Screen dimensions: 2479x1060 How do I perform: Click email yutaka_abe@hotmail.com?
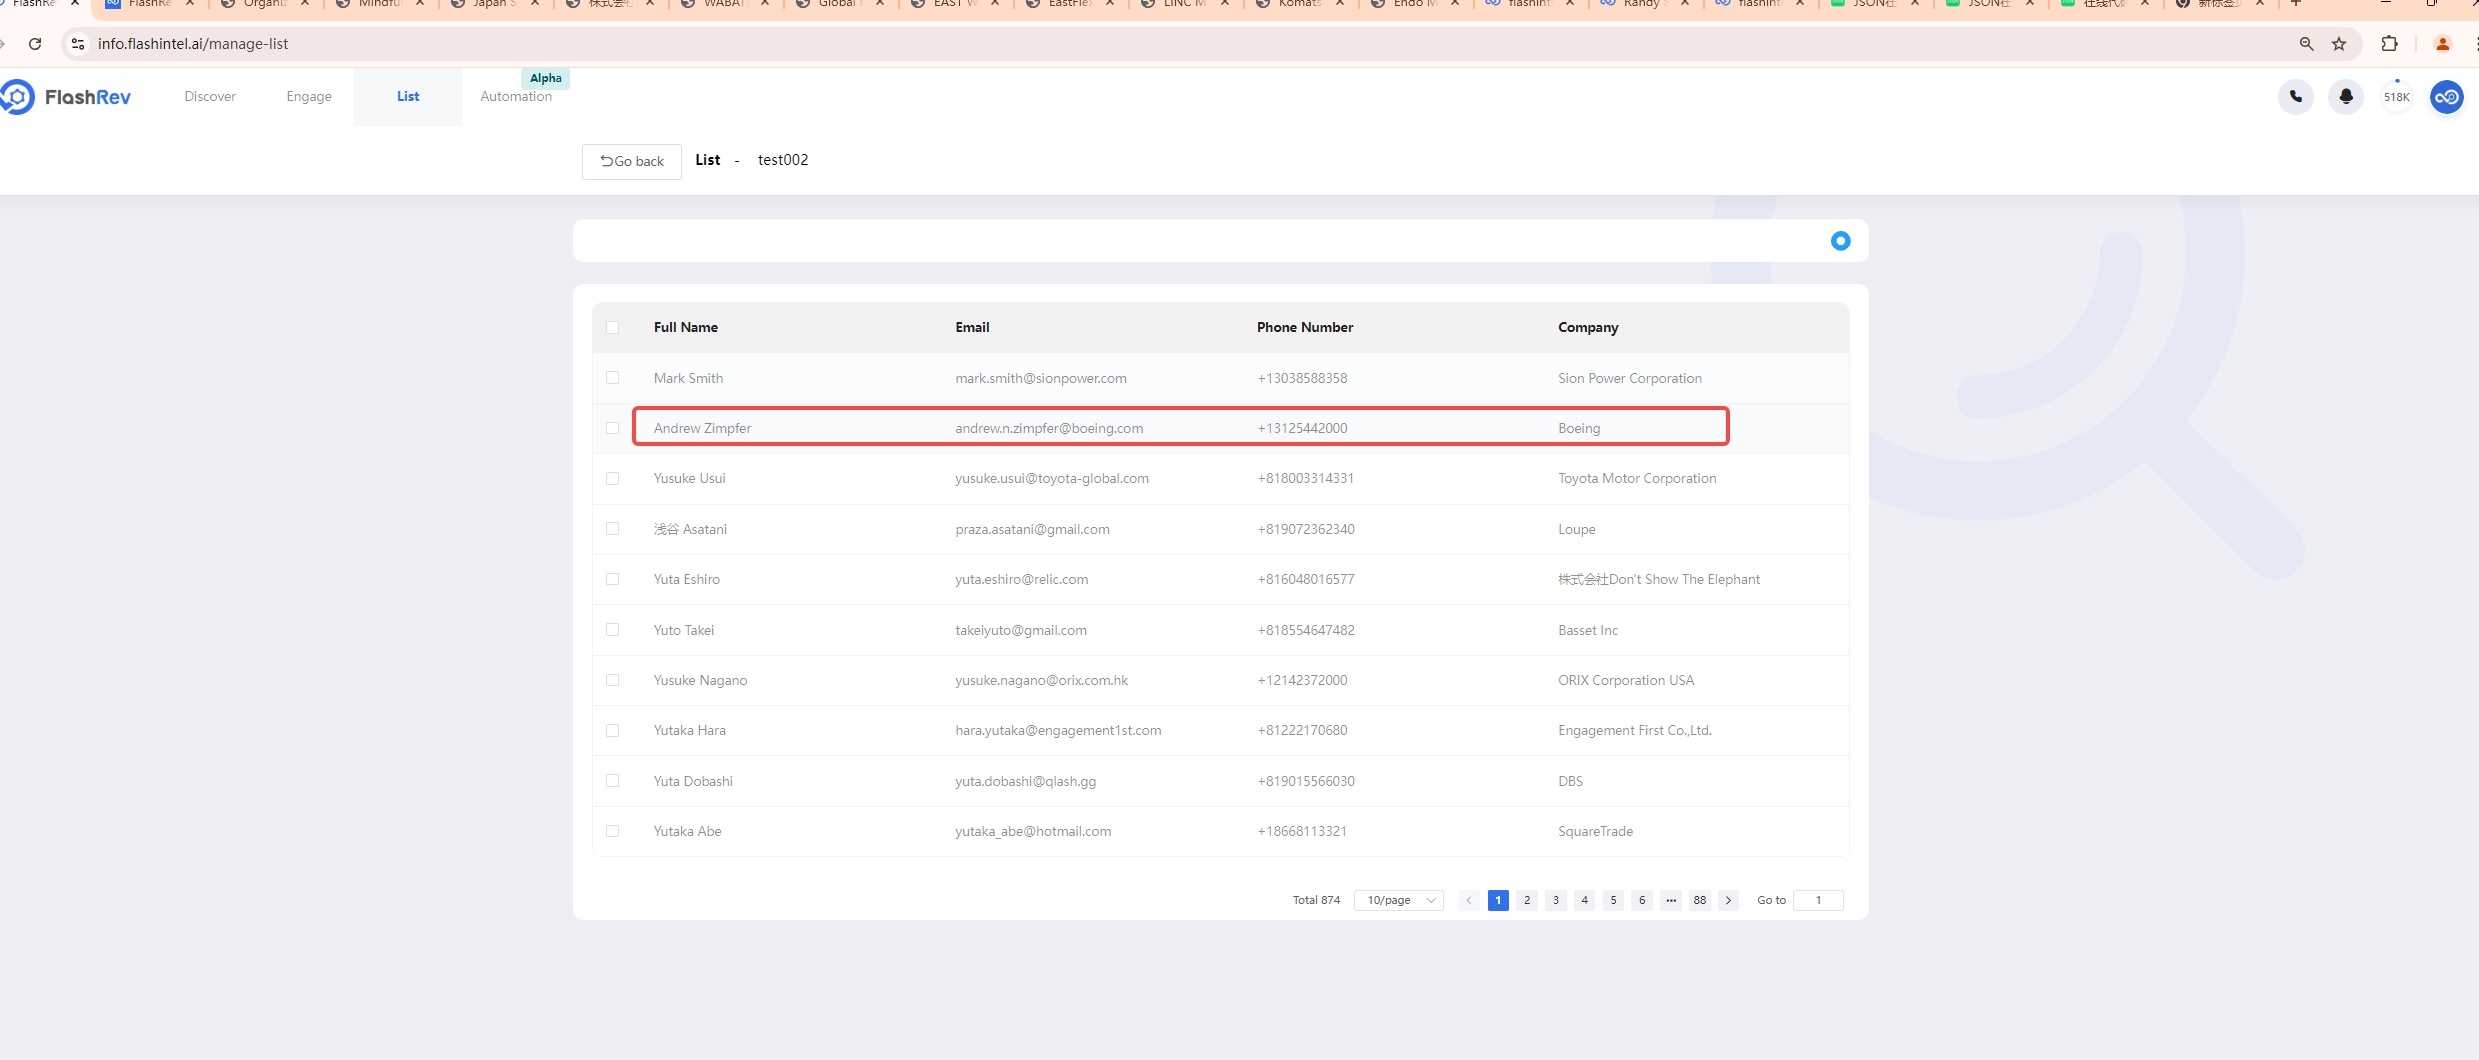tap(1033, 831)
